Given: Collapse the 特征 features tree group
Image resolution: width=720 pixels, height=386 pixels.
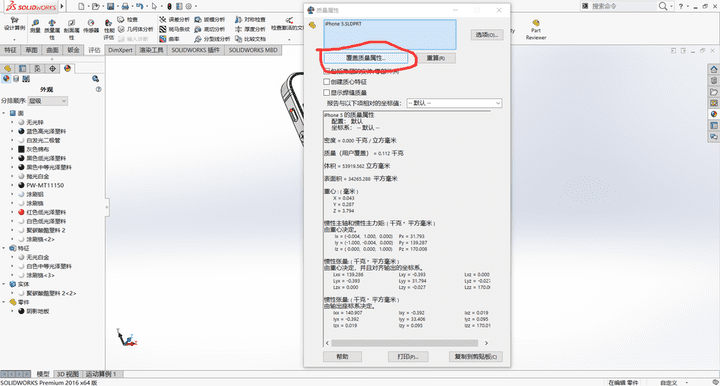Looking at the screenshot, I should coord(4,248).
